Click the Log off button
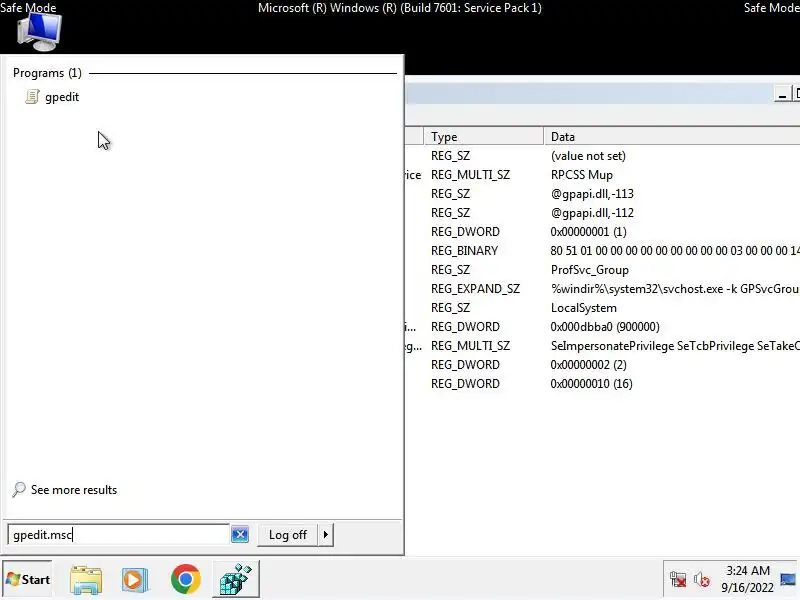This screenshot has width=800, height=600. (288, 535)
